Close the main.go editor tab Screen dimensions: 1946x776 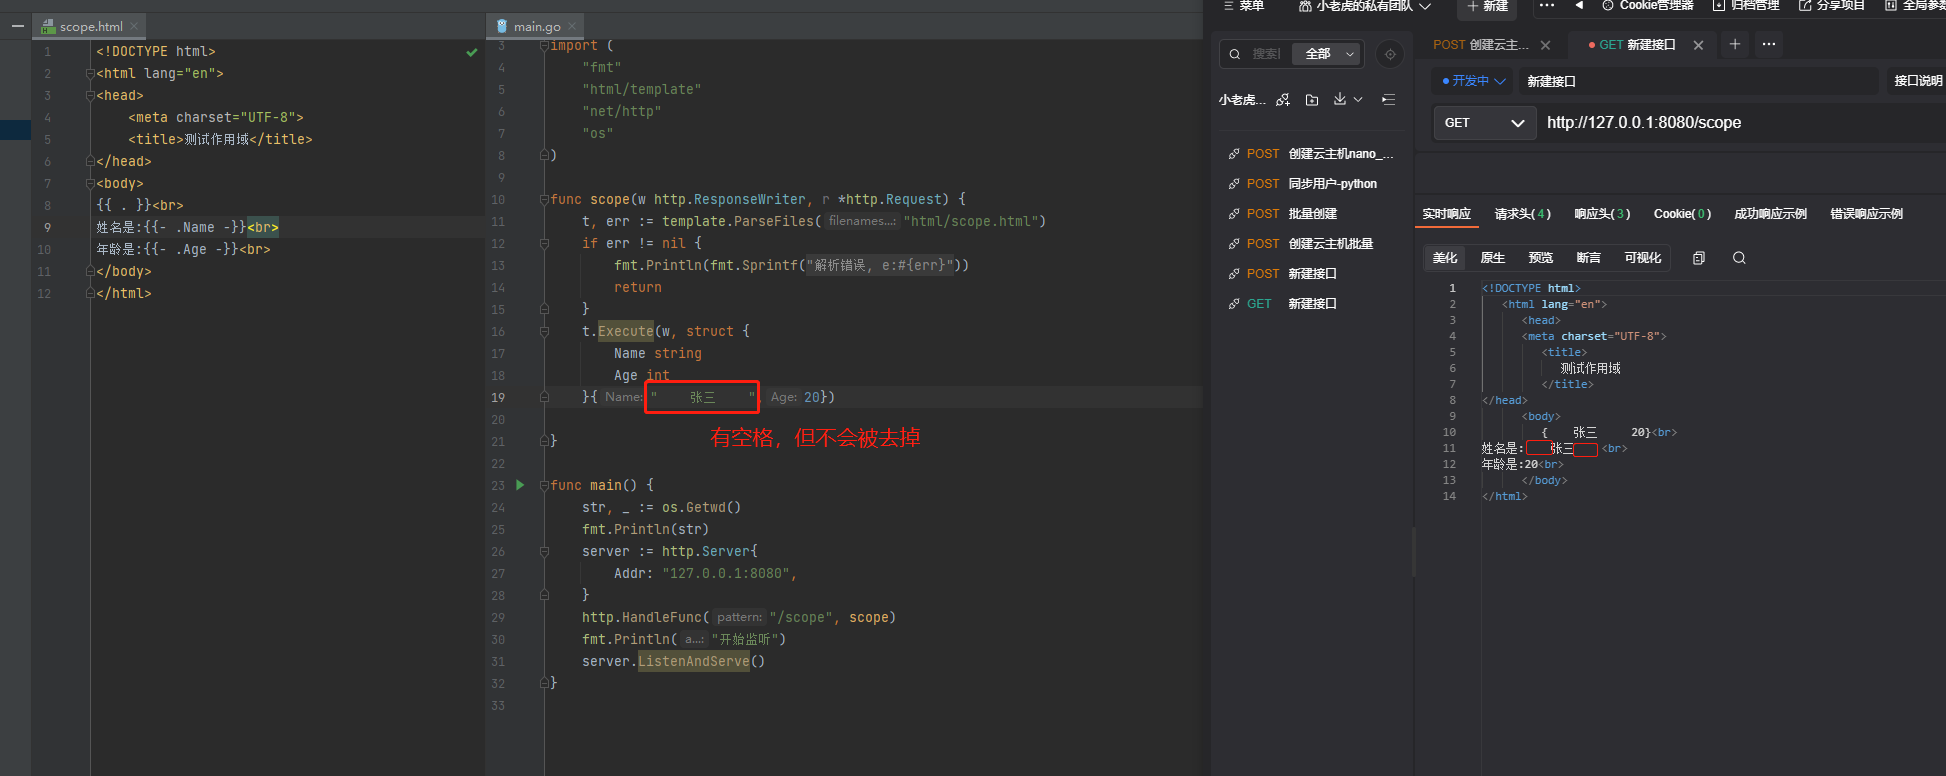tap(572, 26)
